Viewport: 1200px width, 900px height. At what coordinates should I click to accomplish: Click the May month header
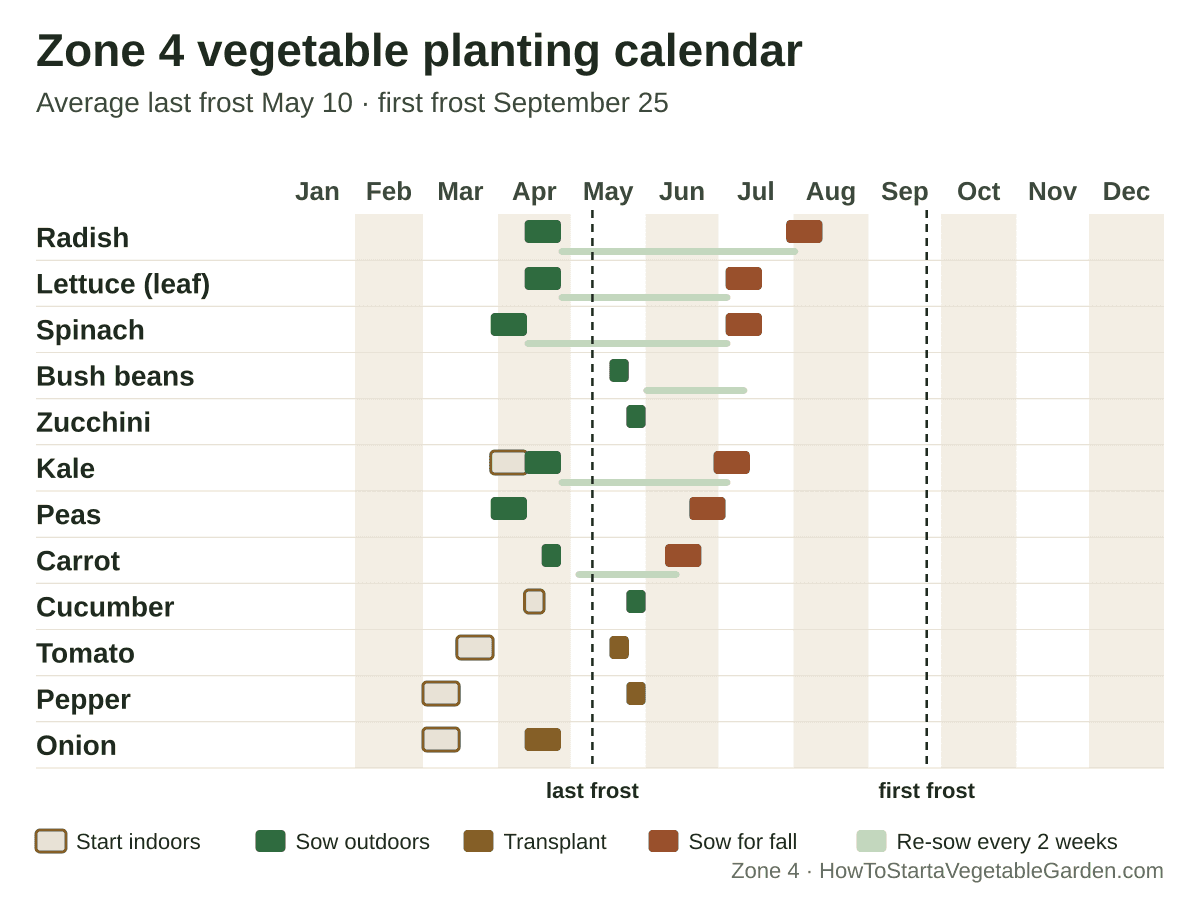pyautogui.click(x=608, y=191)
